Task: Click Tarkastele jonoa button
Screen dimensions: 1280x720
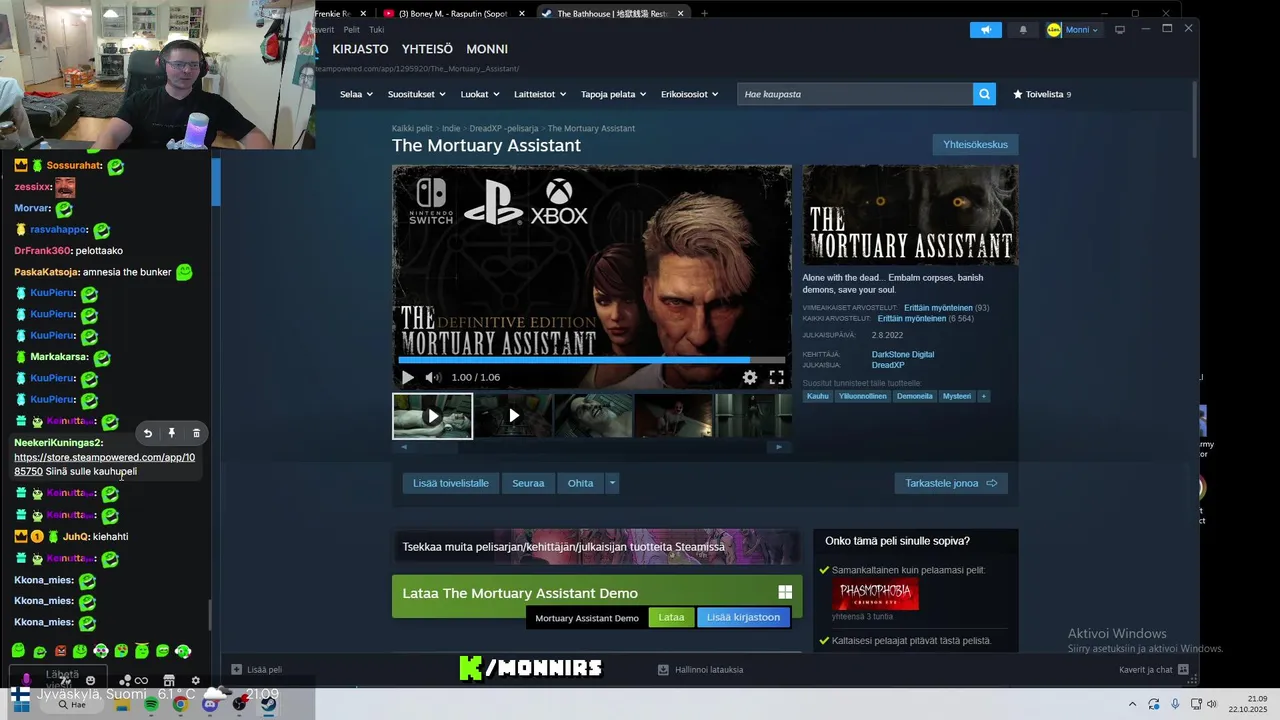Action: [x=951, y=483]
